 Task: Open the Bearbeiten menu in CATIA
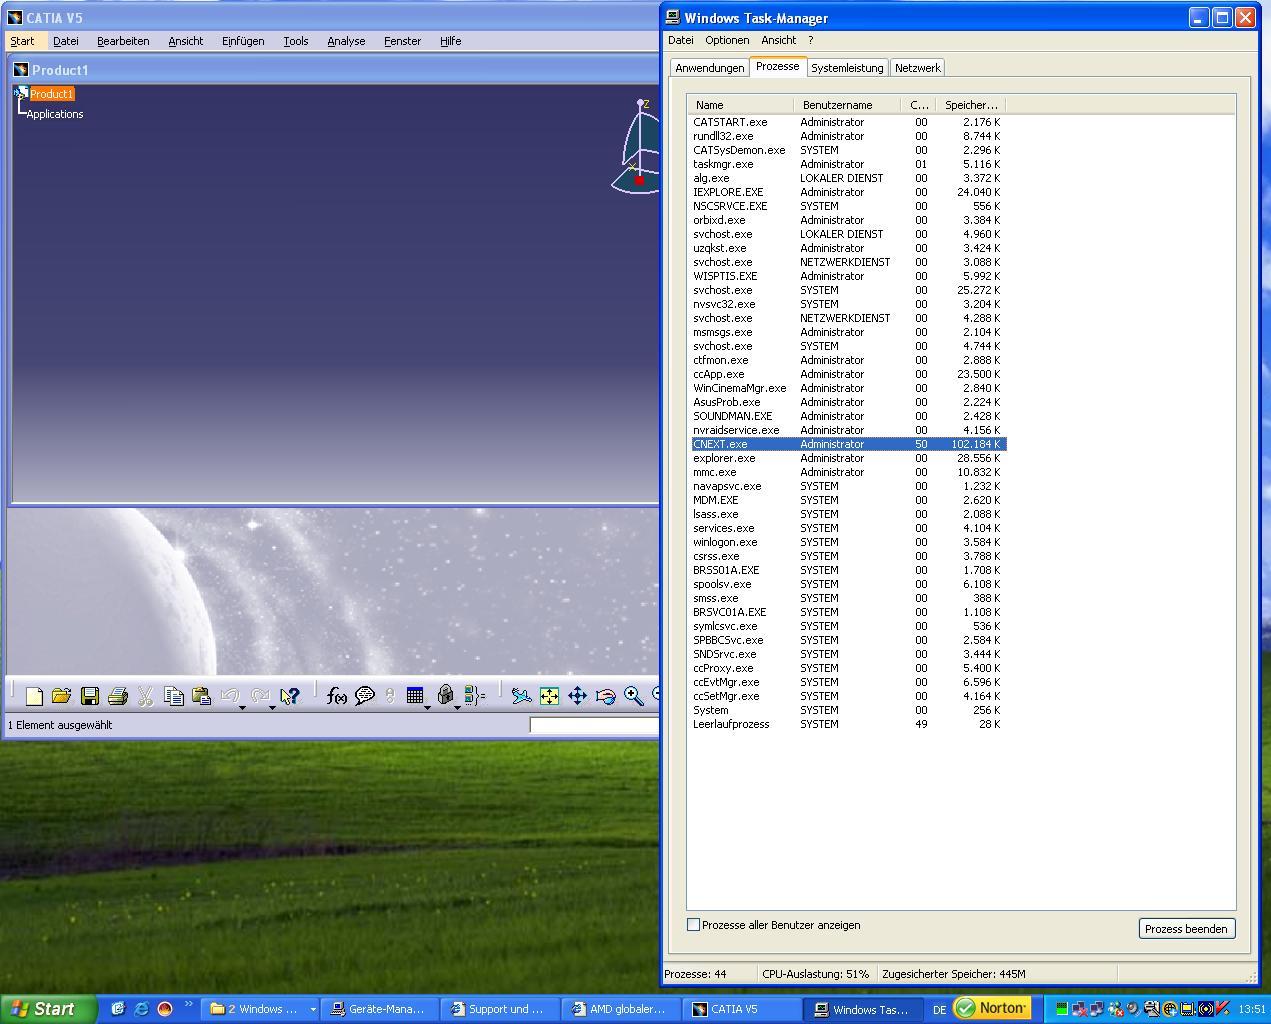pos(123,41)
